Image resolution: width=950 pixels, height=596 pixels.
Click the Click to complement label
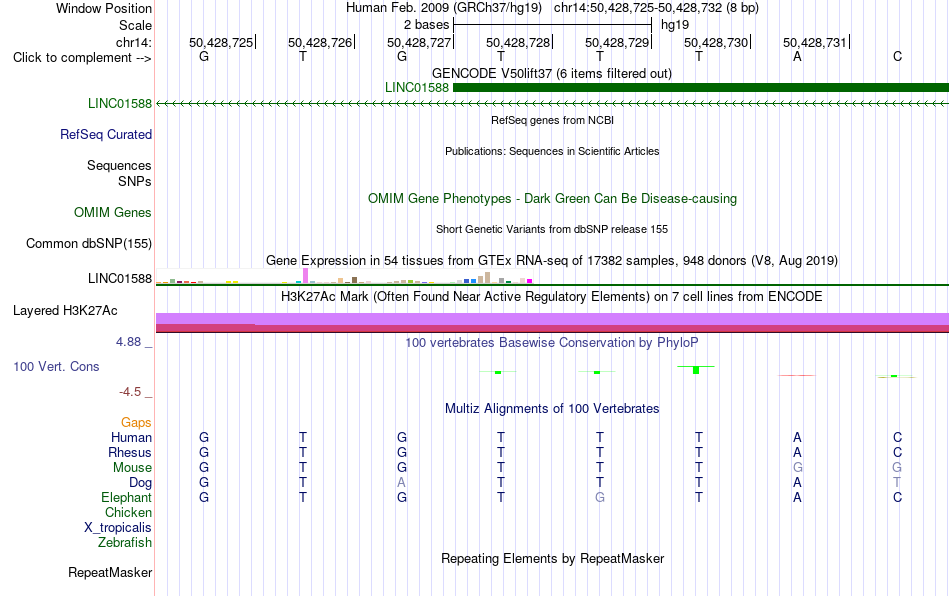(x=82, y=58)
